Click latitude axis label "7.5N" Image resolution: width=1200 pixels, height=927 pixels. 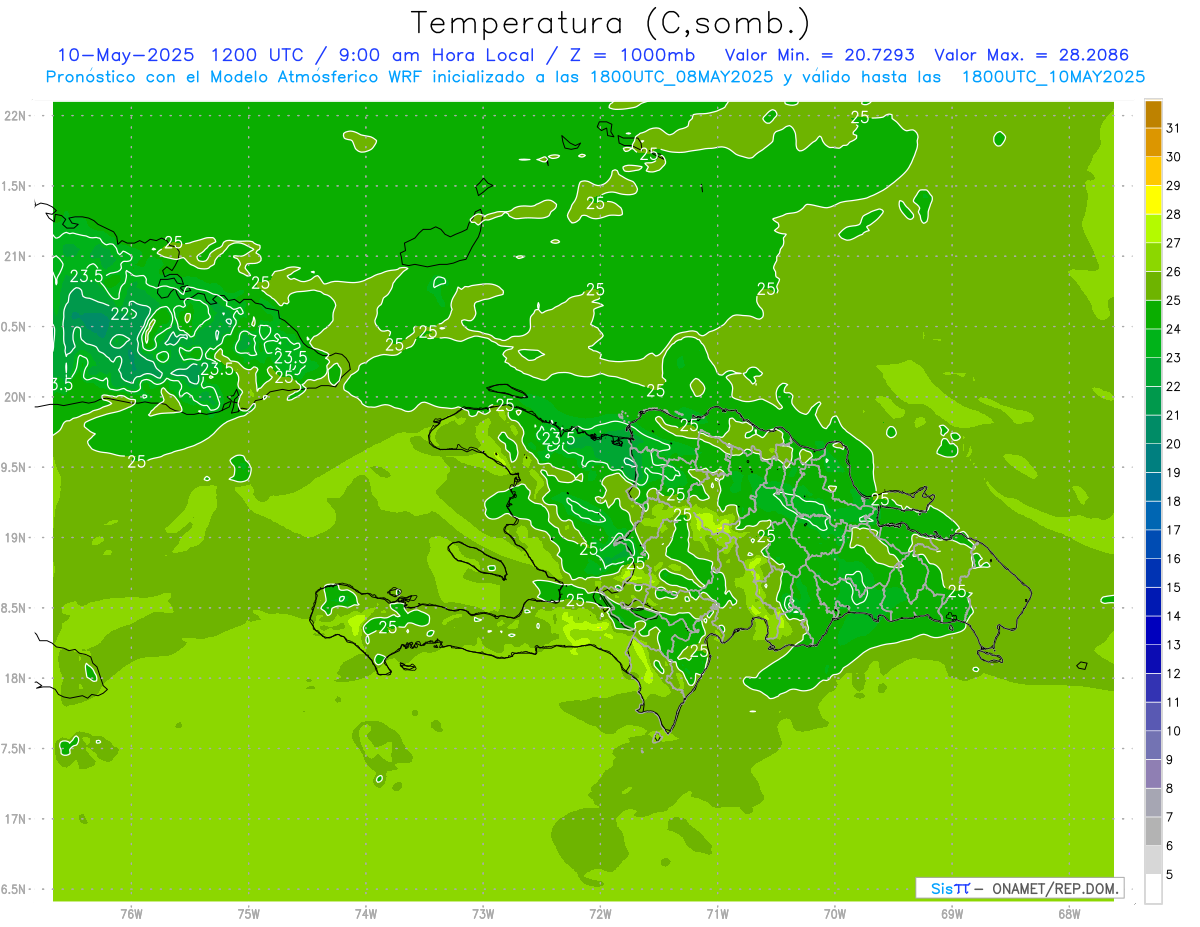click(14, 748)
